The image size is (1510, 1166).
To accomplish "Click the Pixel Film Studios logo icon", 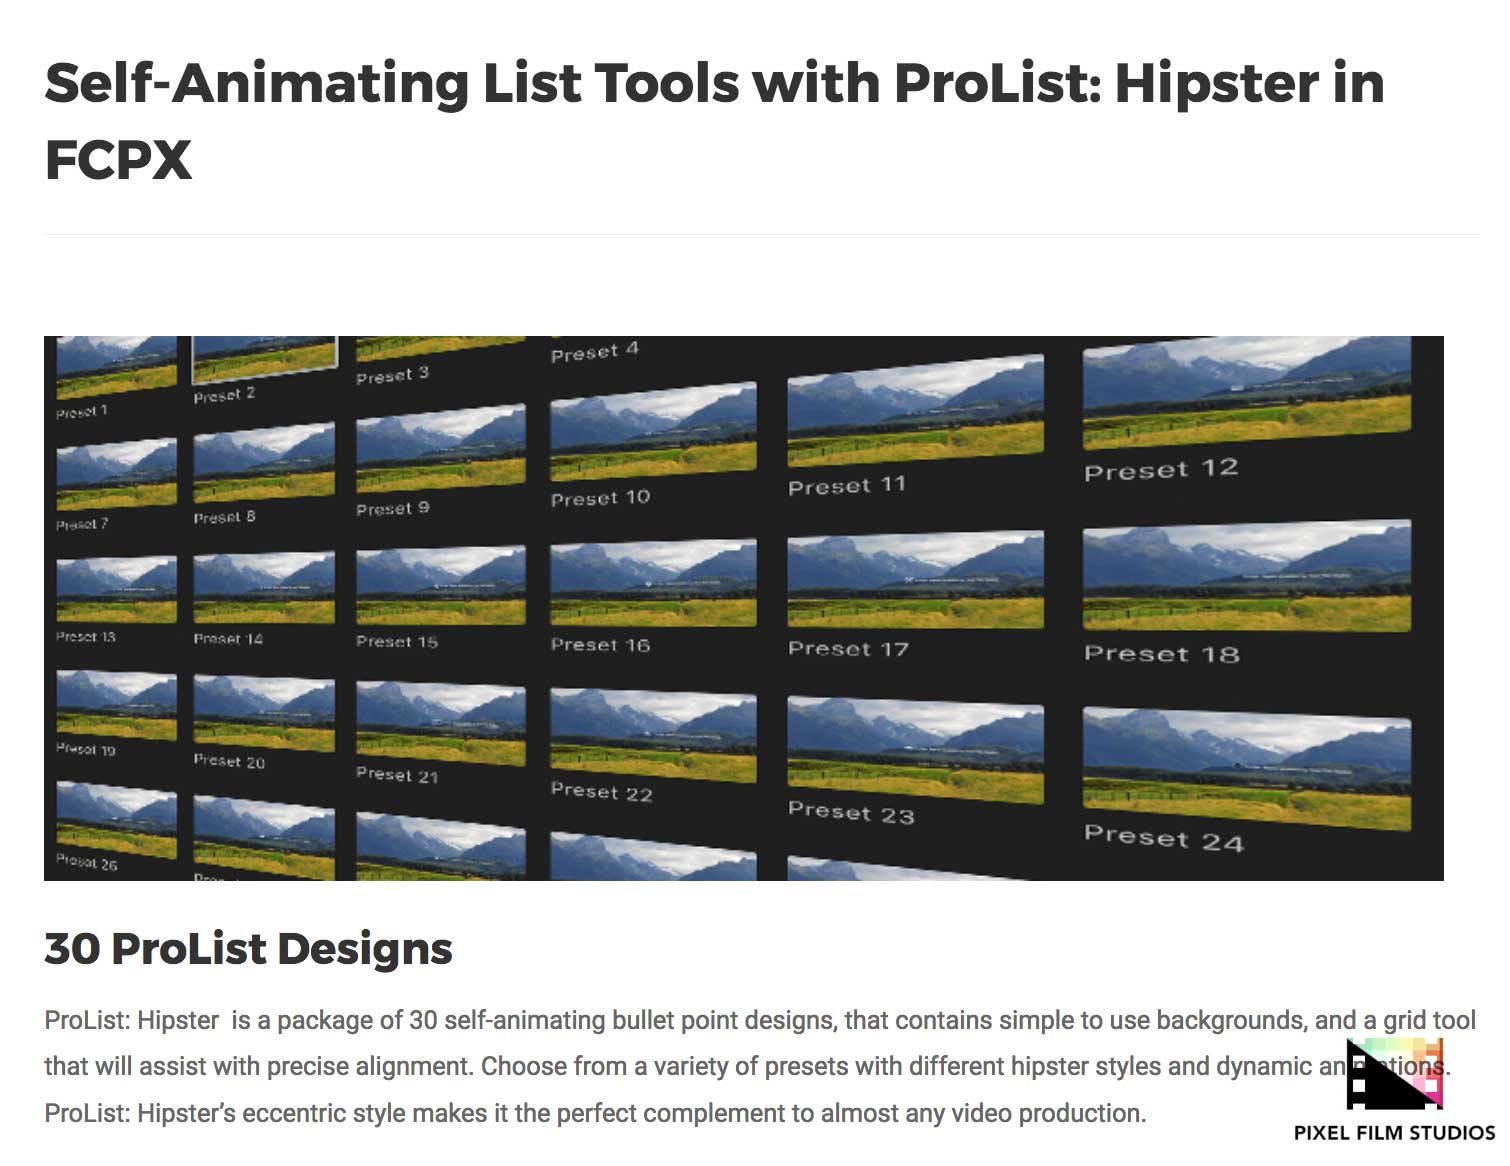I will point(1395,1074).
